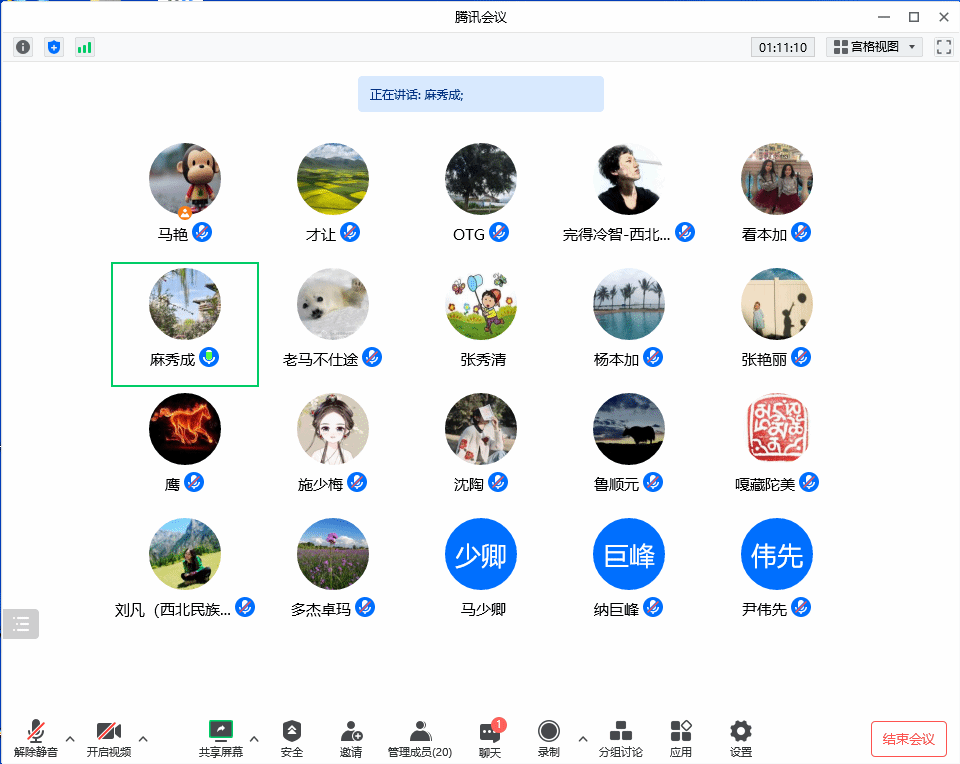
Task: Open the Share Screen (共享屏幕) tool
Action: pos(220,738)
